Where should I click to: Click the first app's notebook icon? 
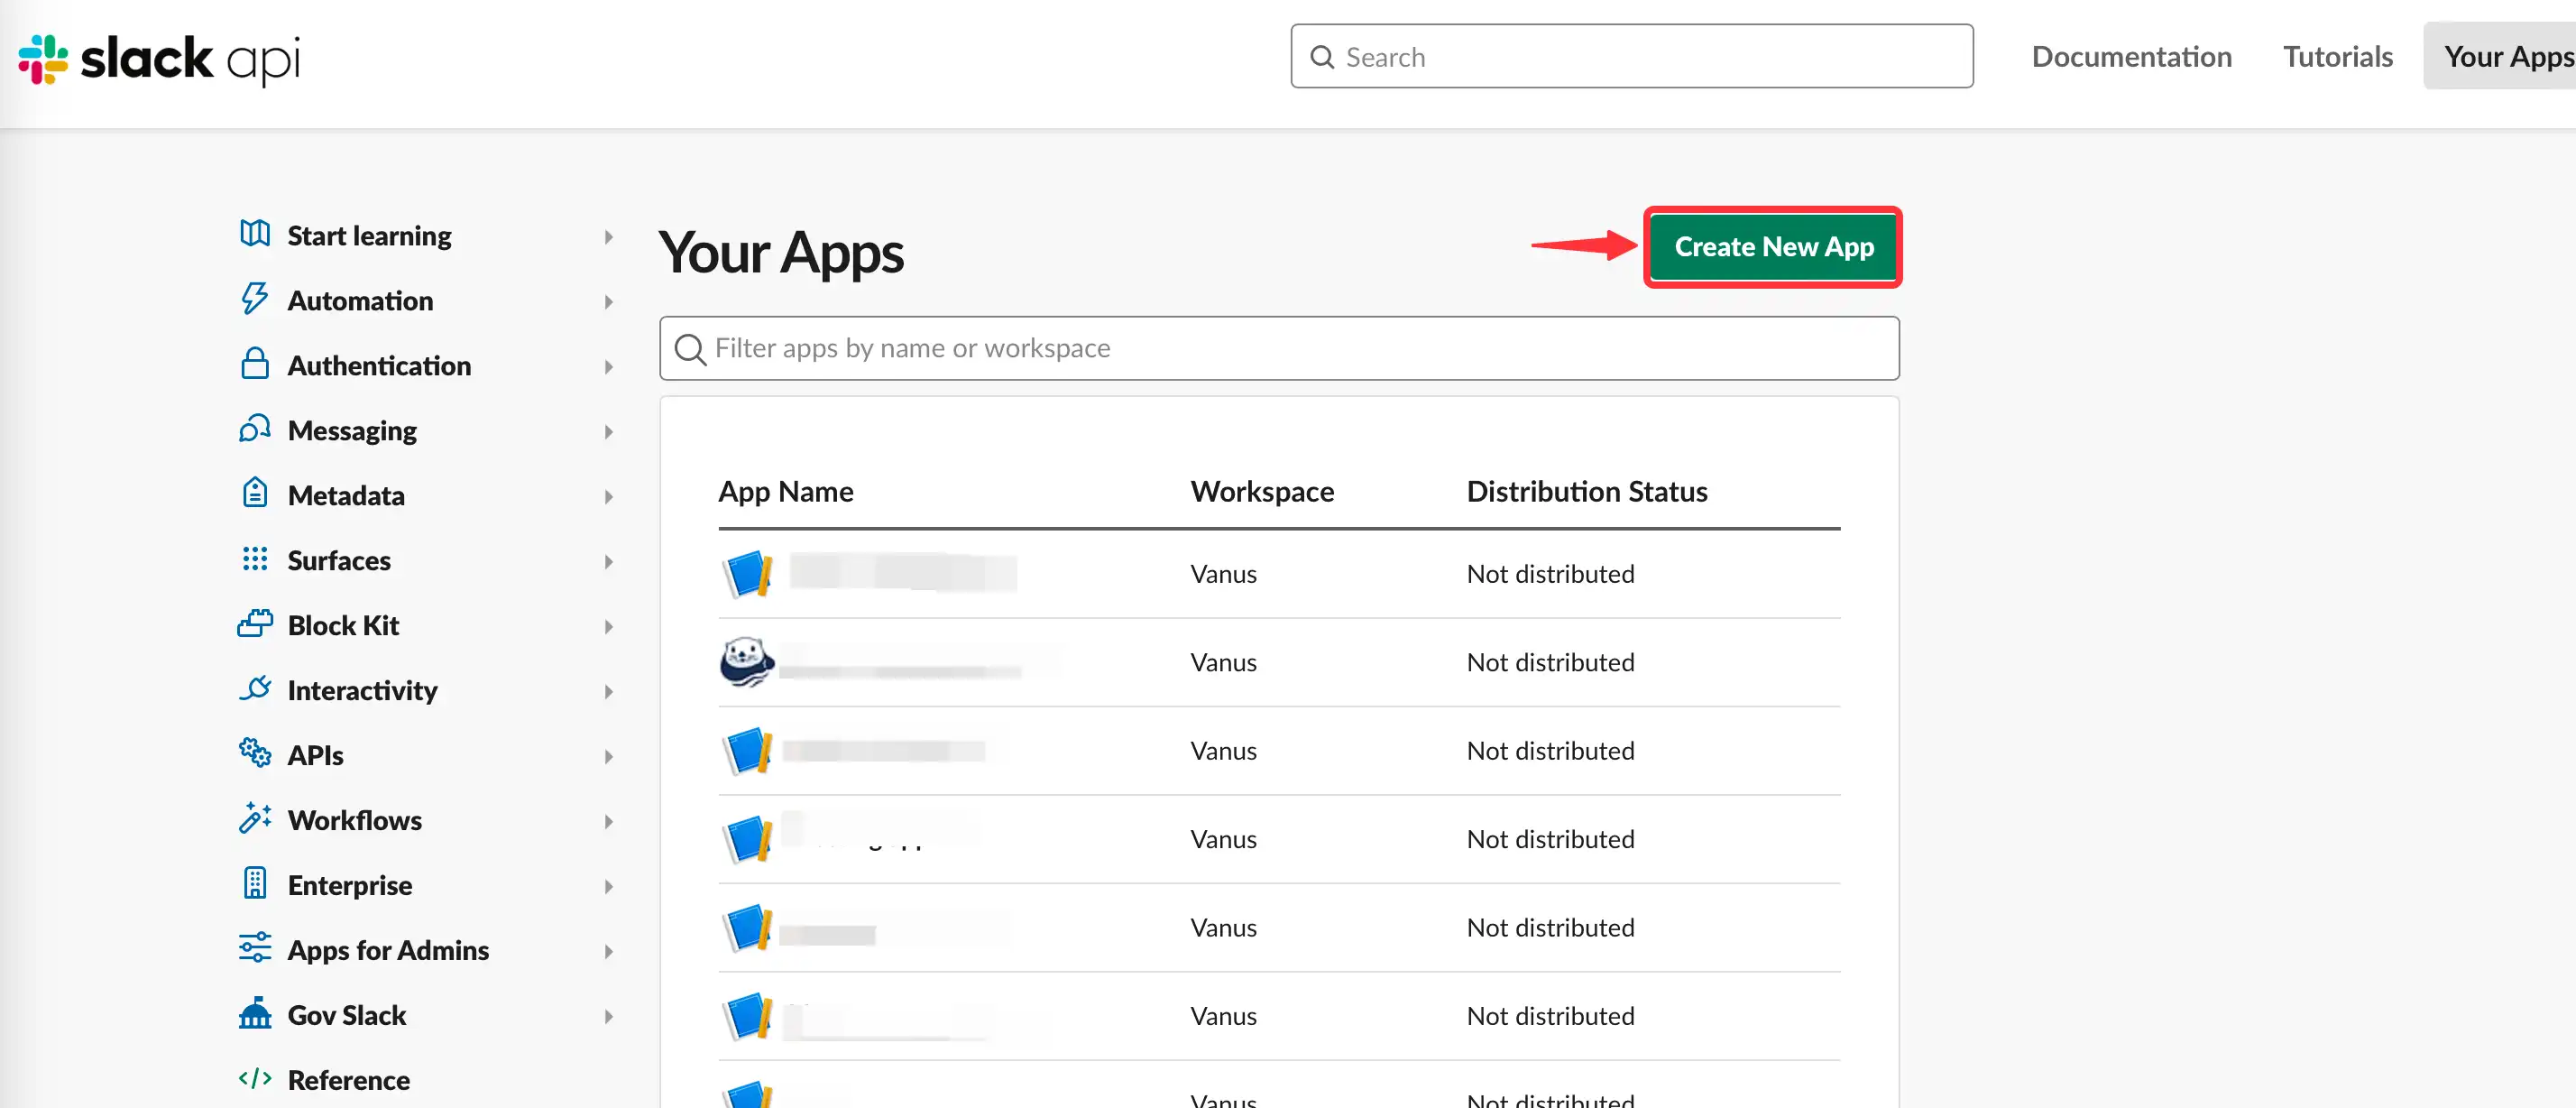pyautogui.click(x=746, y=574)
